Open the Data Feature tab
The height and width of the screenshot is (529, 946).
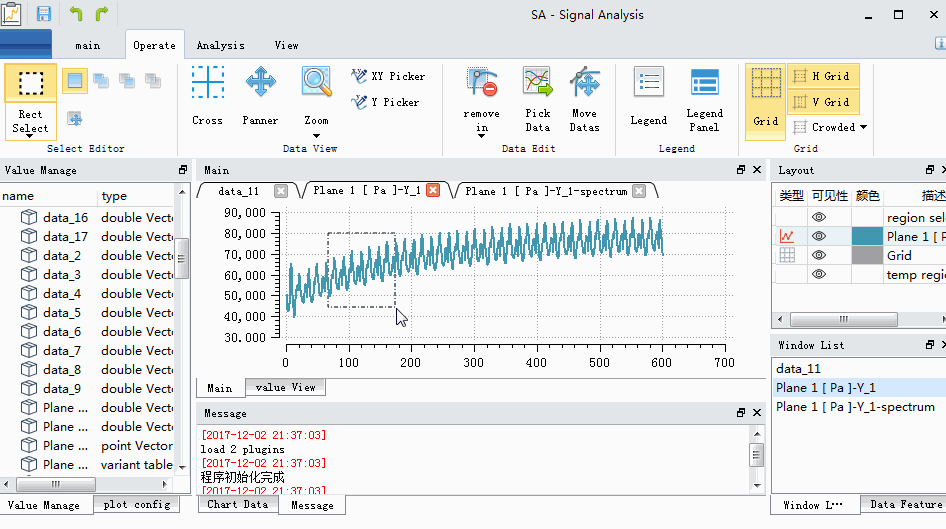(x=905, y=504)
